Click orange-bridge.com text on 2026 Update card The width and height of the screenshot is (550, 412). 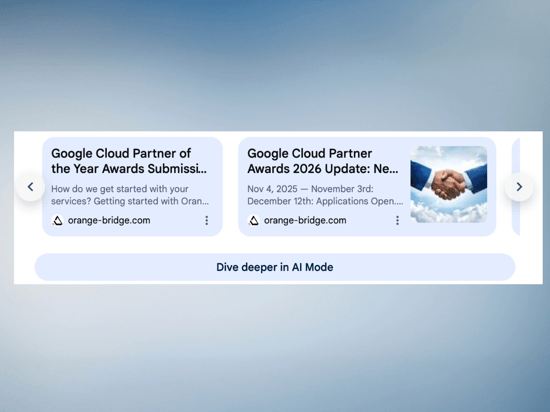[x=305, y=220]
